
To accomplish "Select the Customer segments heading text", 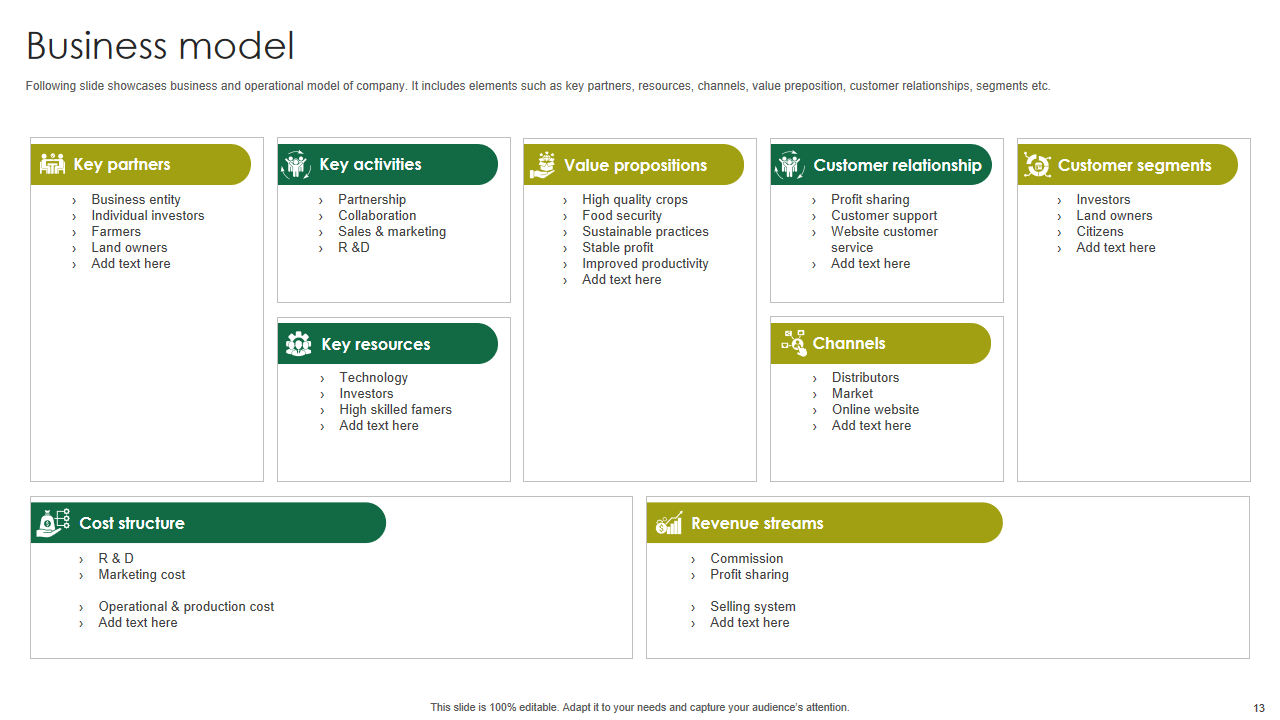I will point(1134,165).
